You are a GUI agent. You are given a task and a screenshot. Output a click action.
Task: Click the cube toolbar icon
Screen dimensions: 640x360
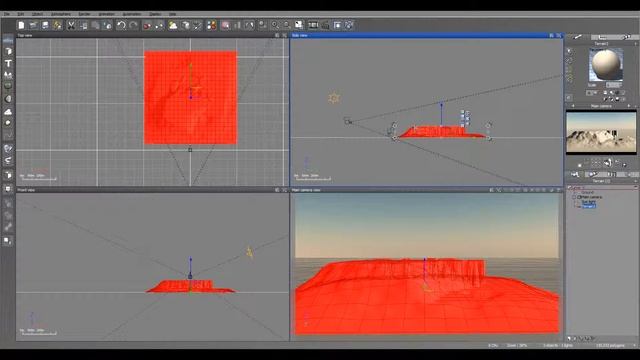click(x=186, y=25)
